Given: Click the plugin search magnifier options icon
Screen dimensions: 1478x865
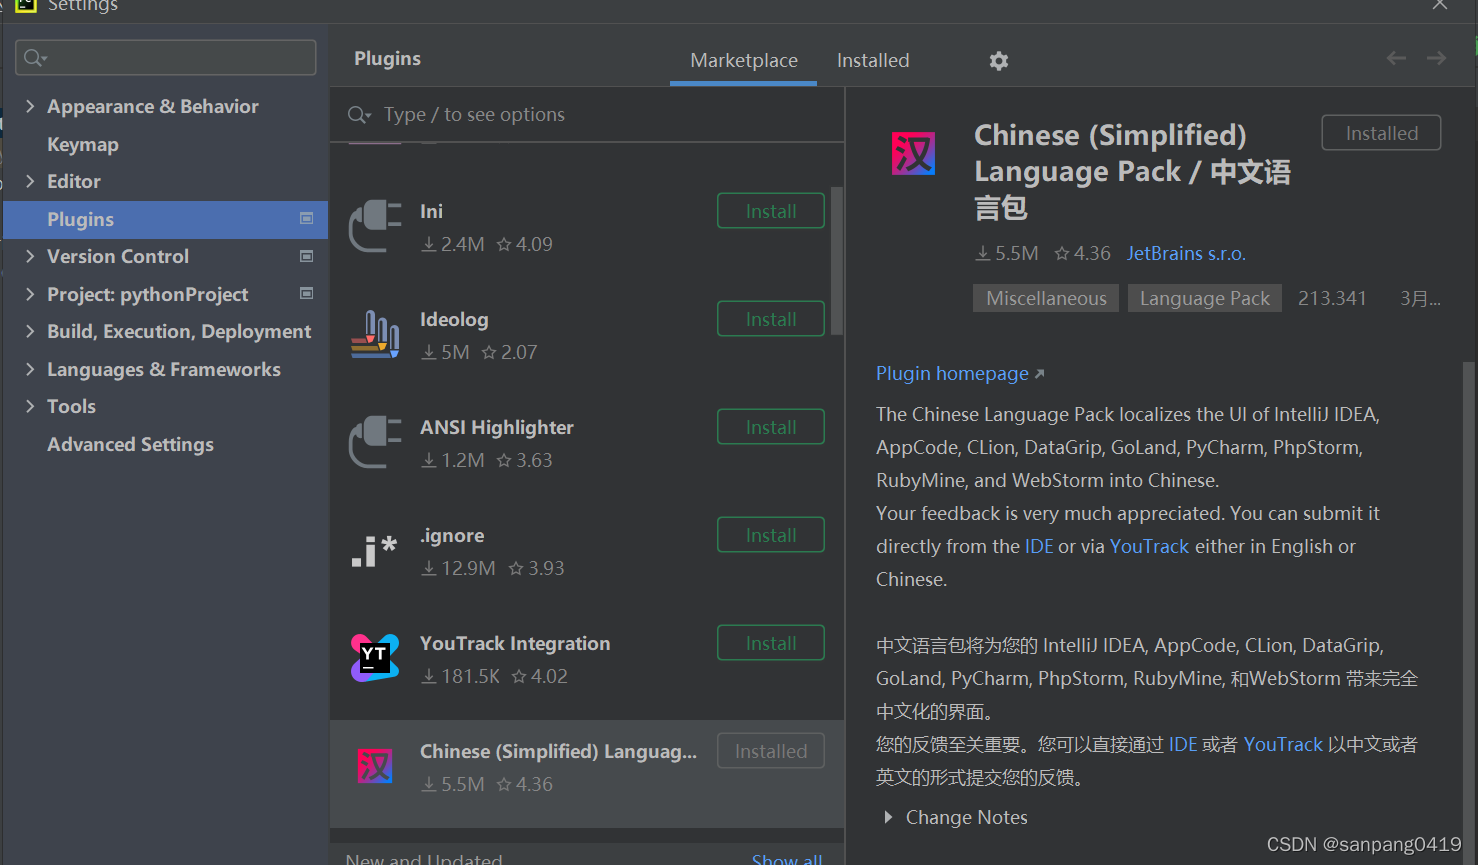Looking at the screenshot, I should [x=359, y=115].
